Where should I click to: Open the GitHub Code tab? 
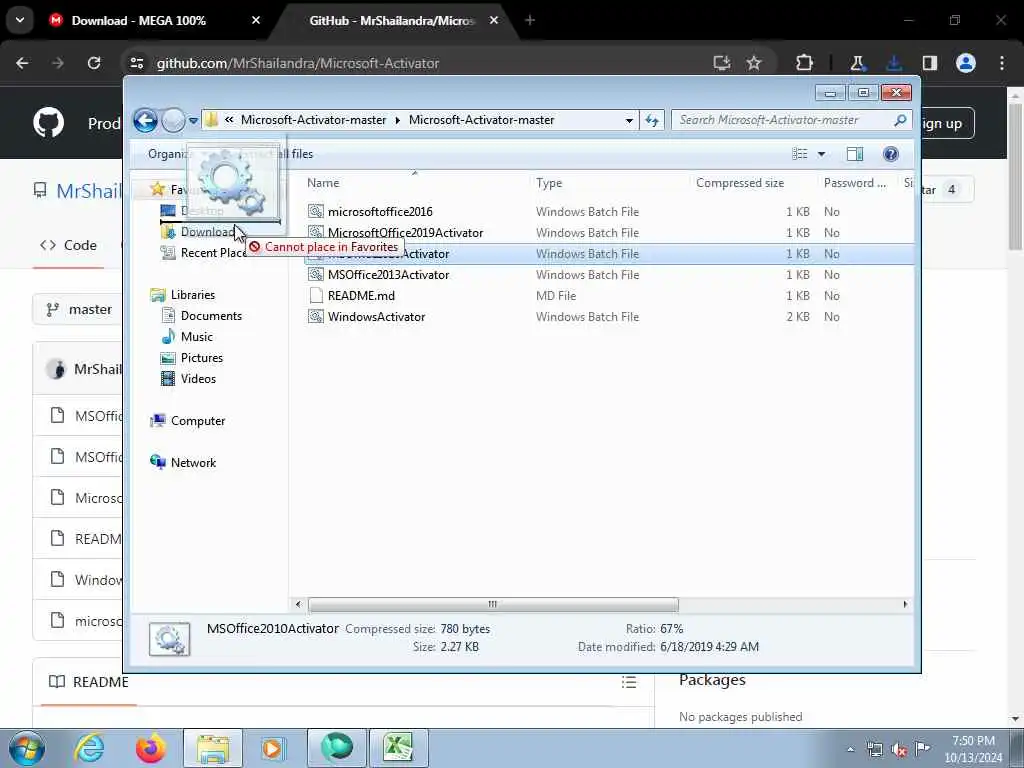pos(69,246)
